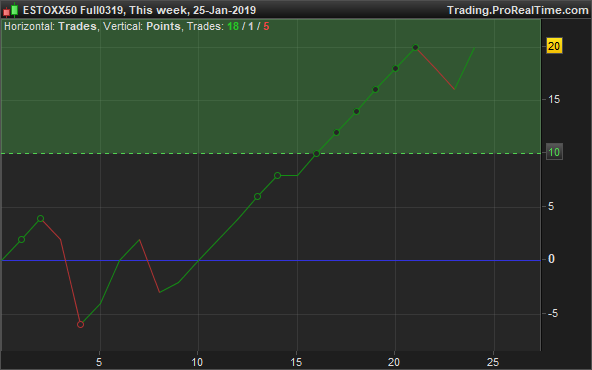Image resolution: width=592 pixels, height=370 pixels.
Task: Click the neutral trades count 1
Action: [251, 26]
